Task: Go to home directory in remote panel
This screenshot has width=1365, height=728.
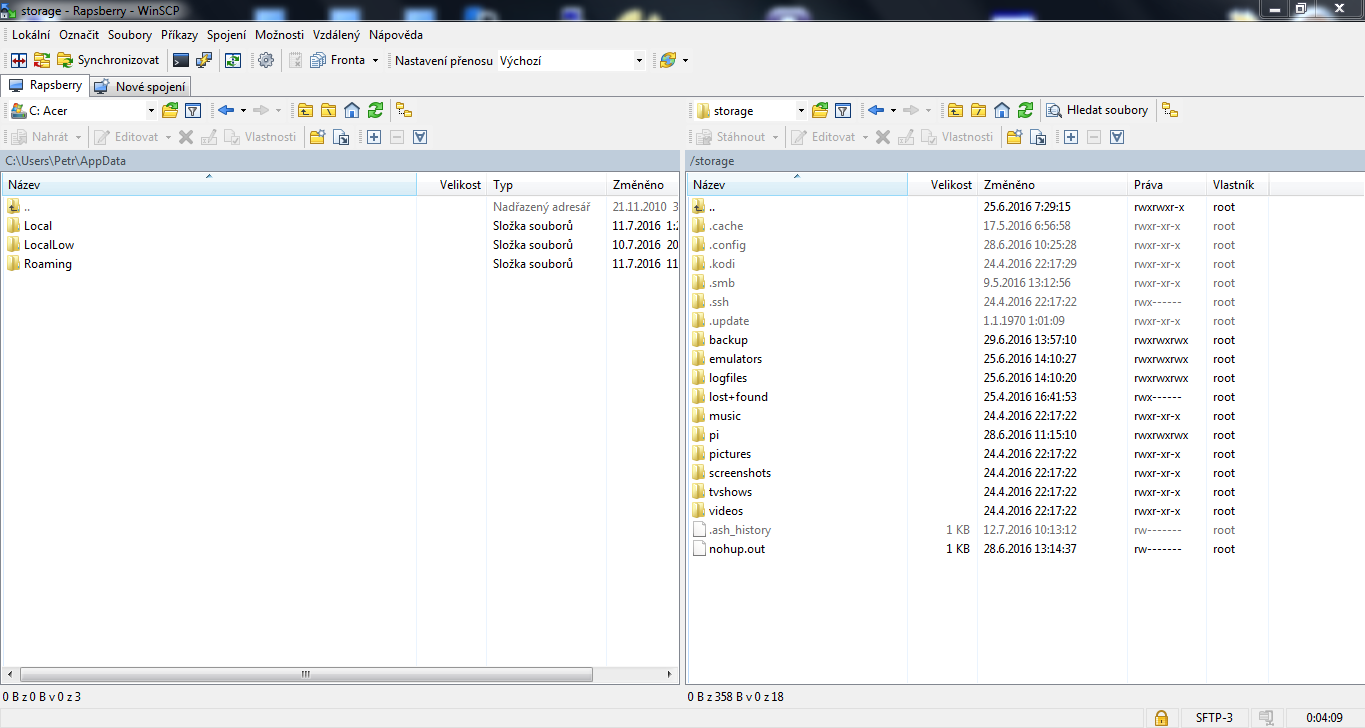Action: point(1002,110)
